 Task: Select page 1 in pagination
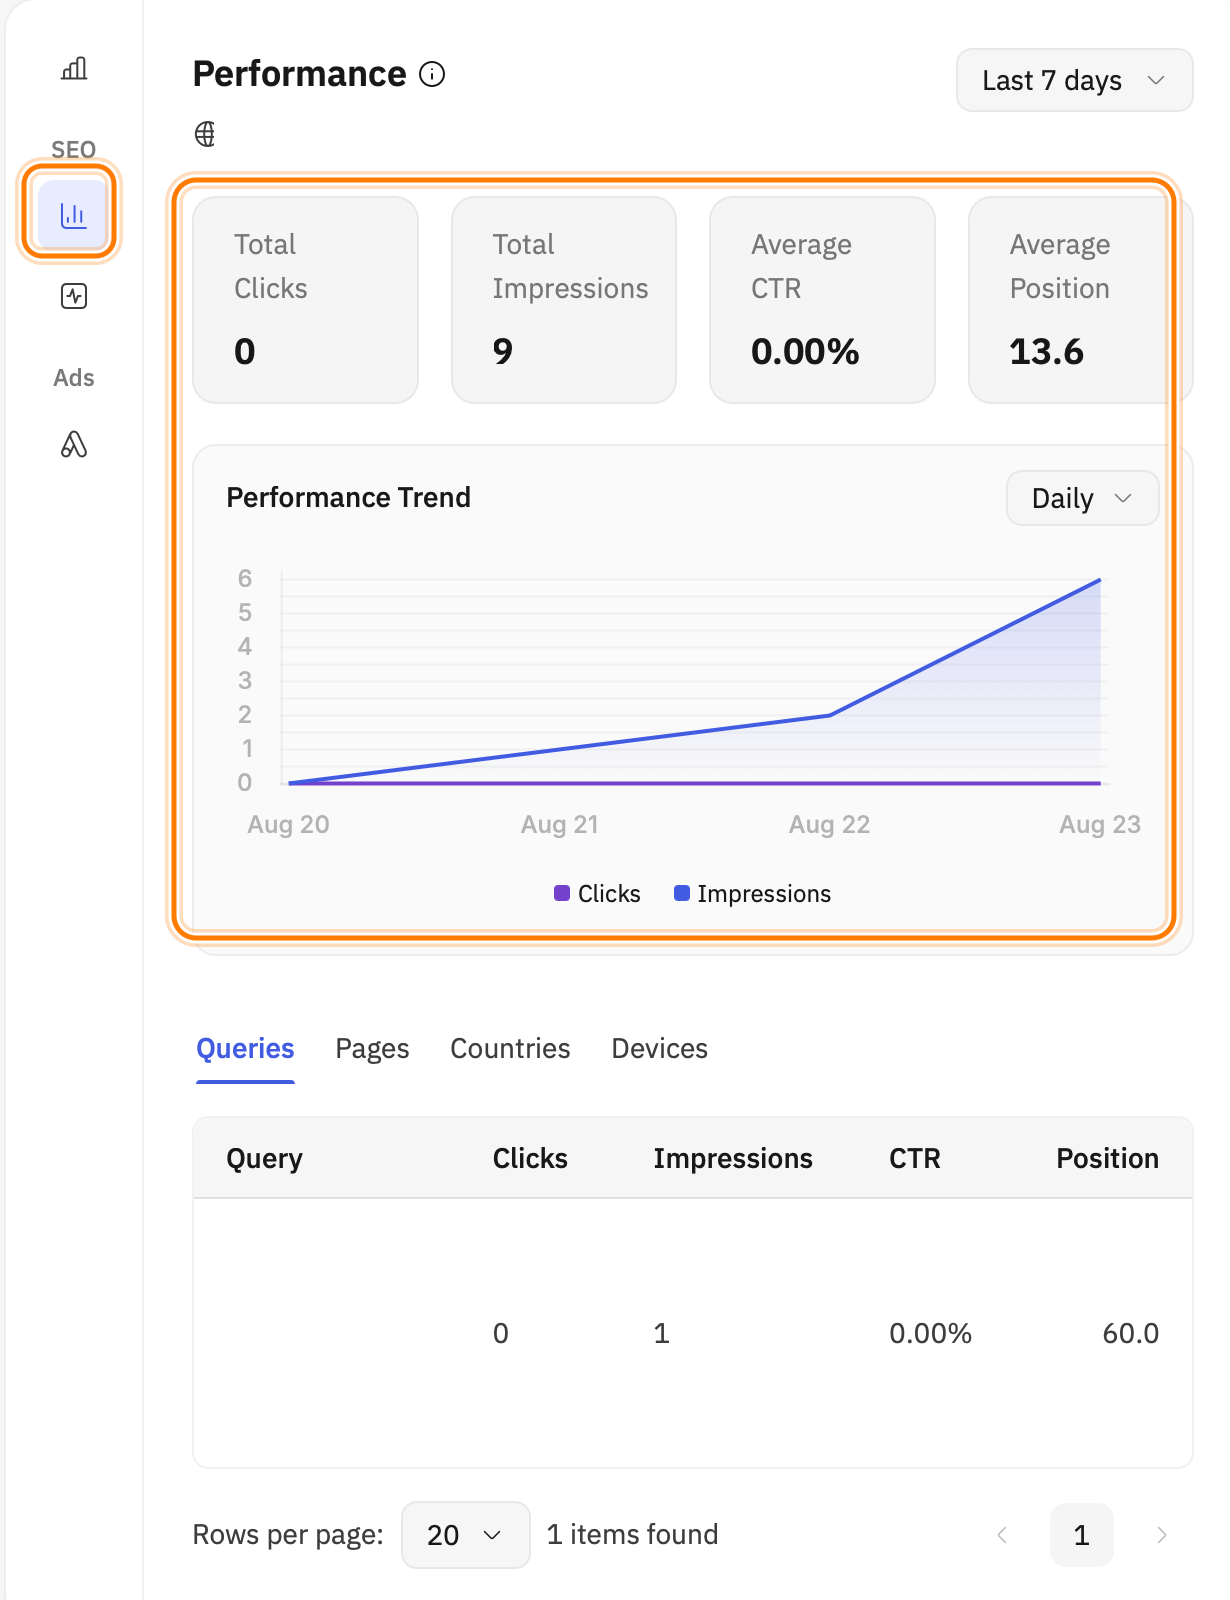point(1081,1534)
